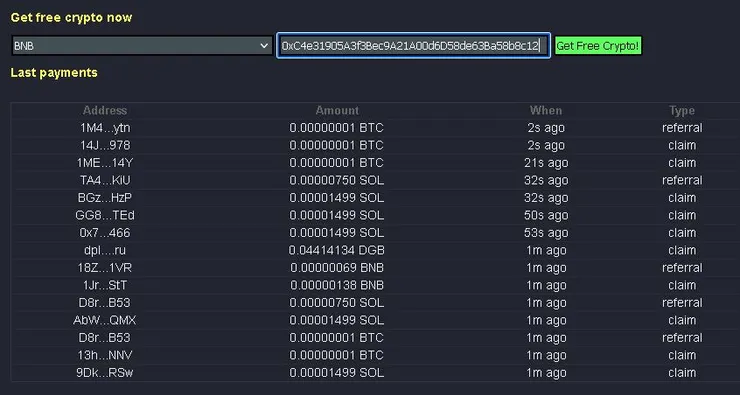This screenshot has height=395, width=740.
Task: Click the 50s ago timestamp
Action: point(546,215)
